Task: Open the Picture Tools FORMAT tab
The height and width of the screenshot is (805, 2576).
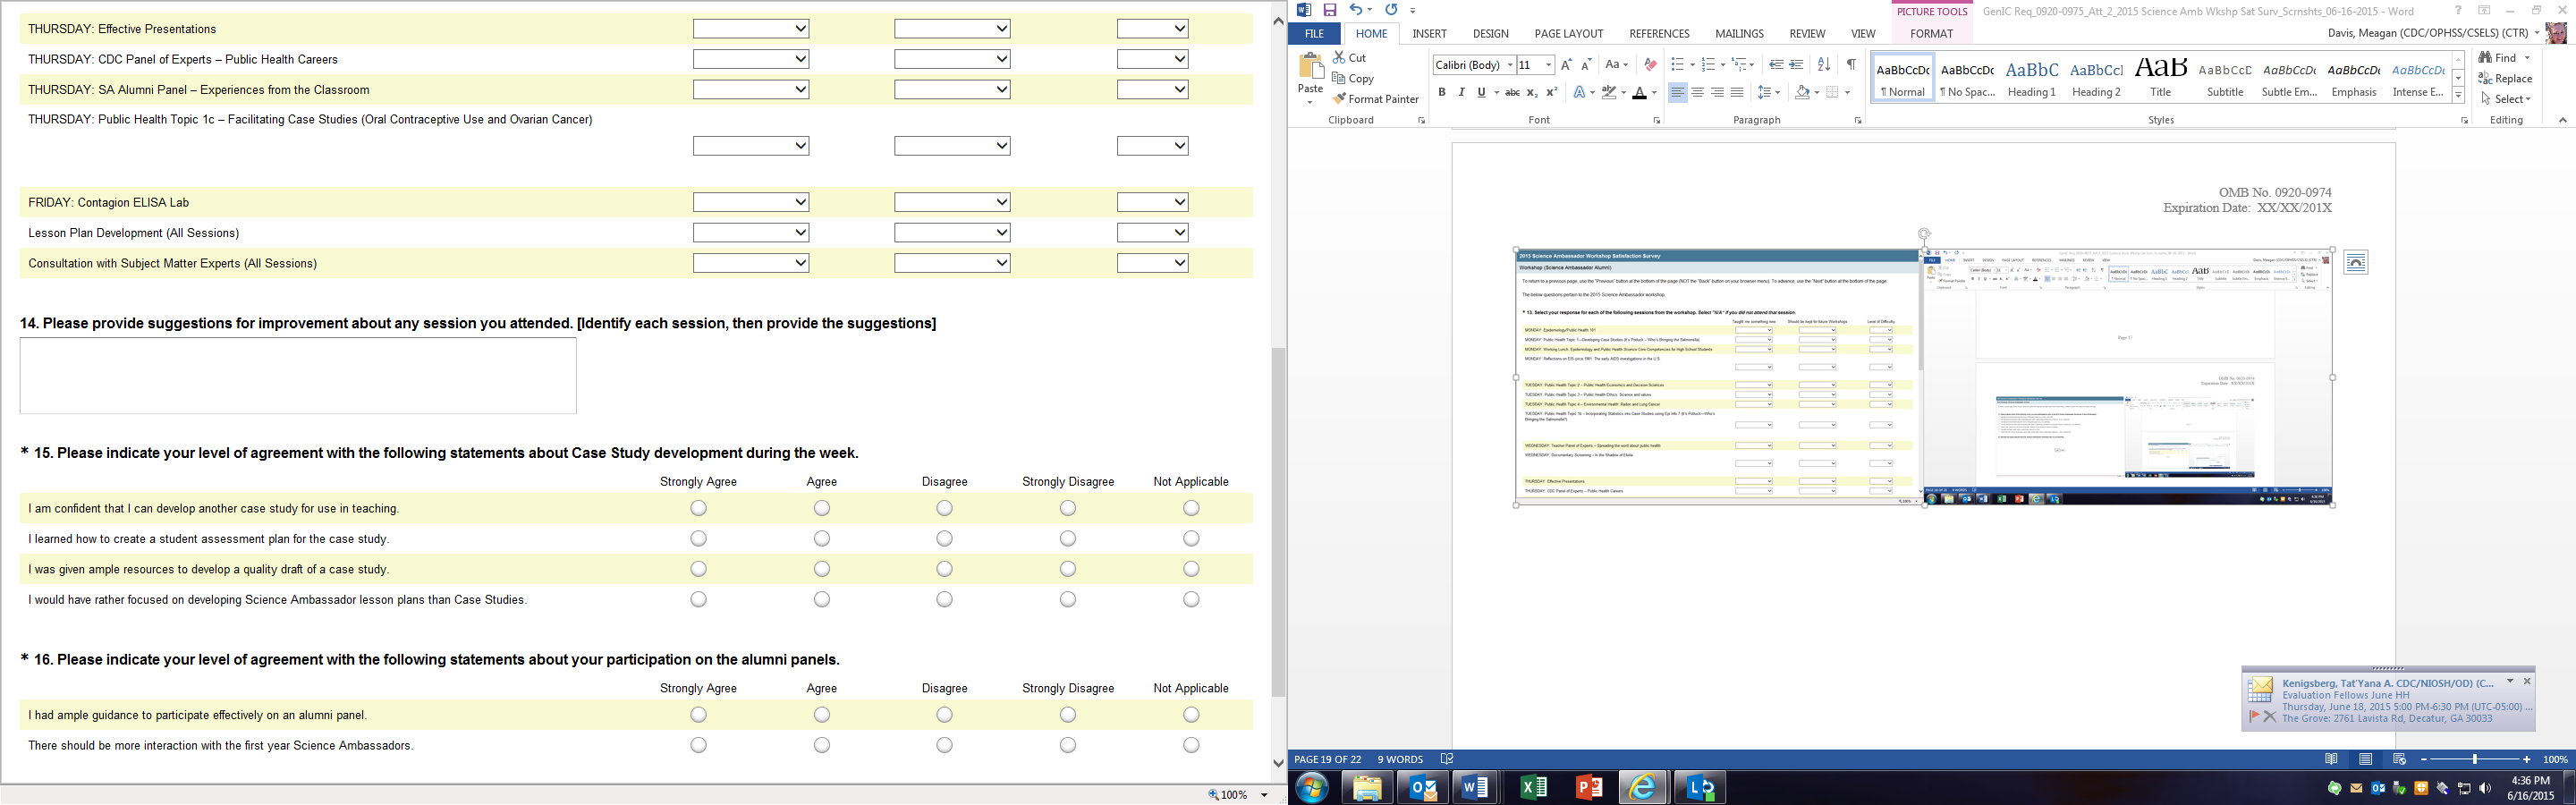Action: 1931,34
